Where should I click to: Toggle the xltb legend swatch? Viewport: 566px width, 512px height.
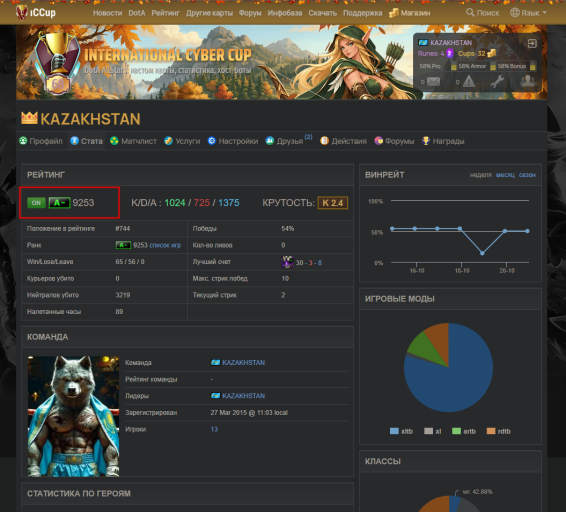click(394, 431)
